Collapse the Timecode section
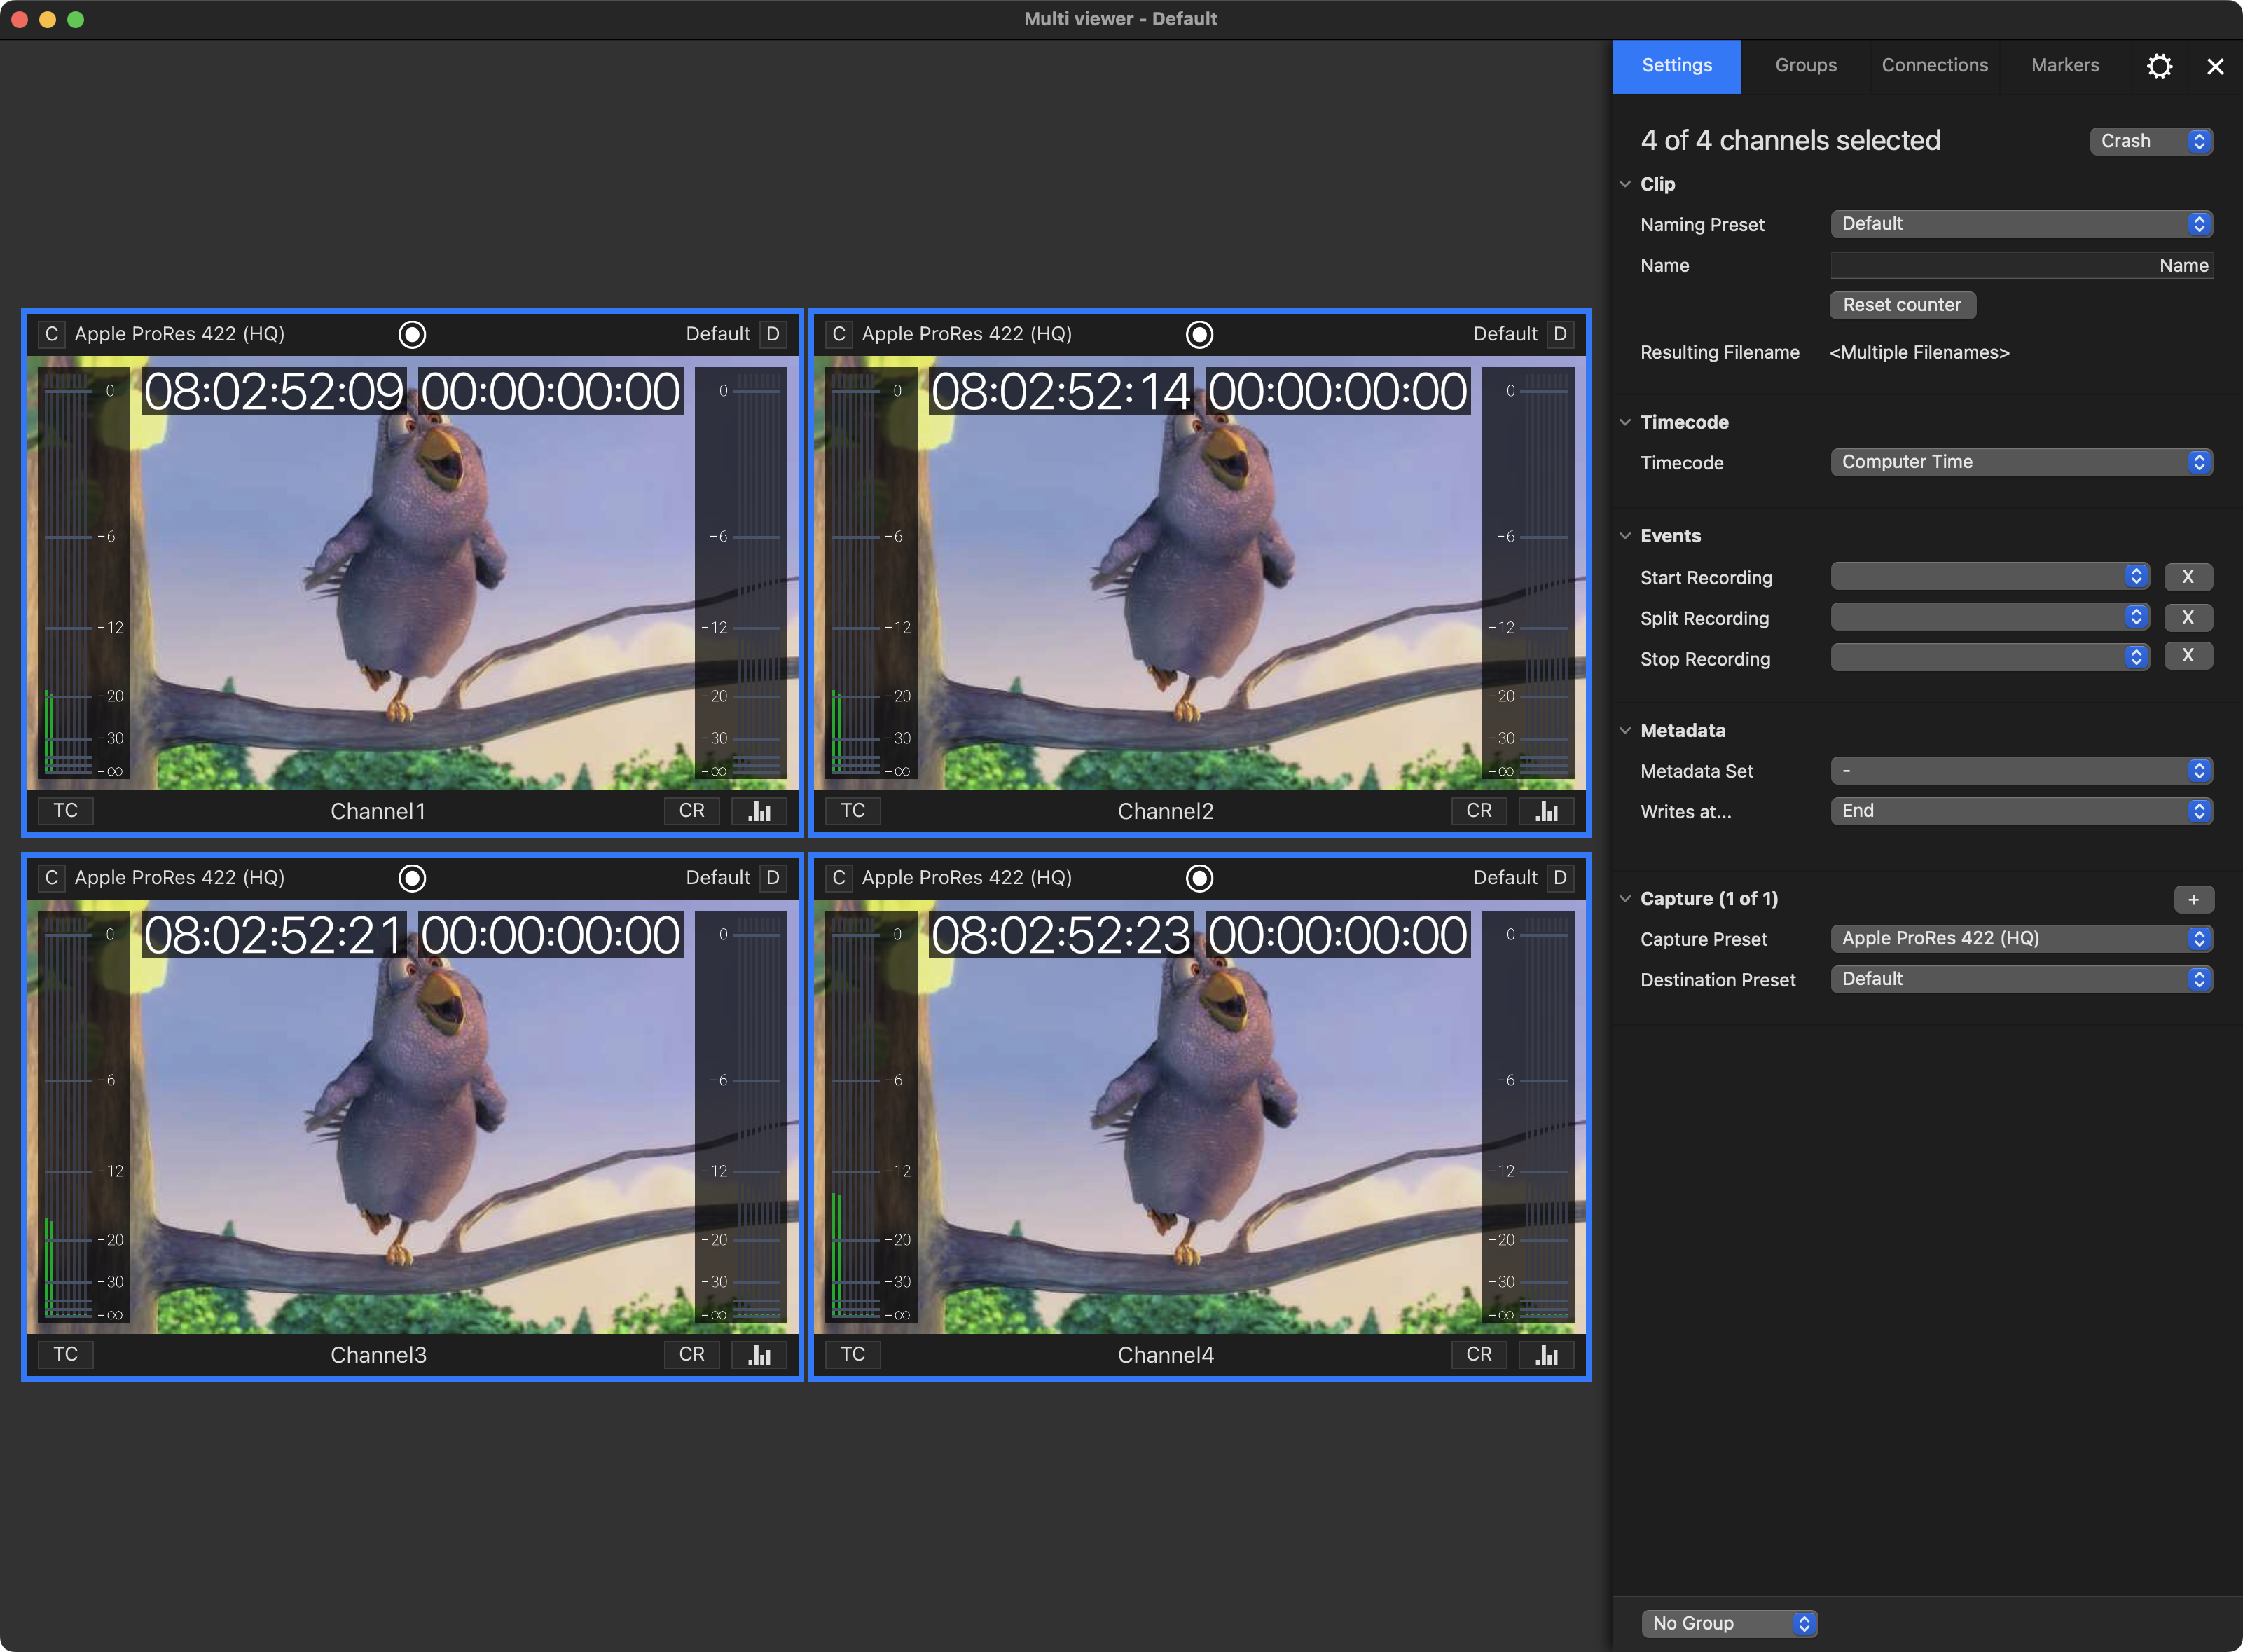 (x=1625, y=422)
